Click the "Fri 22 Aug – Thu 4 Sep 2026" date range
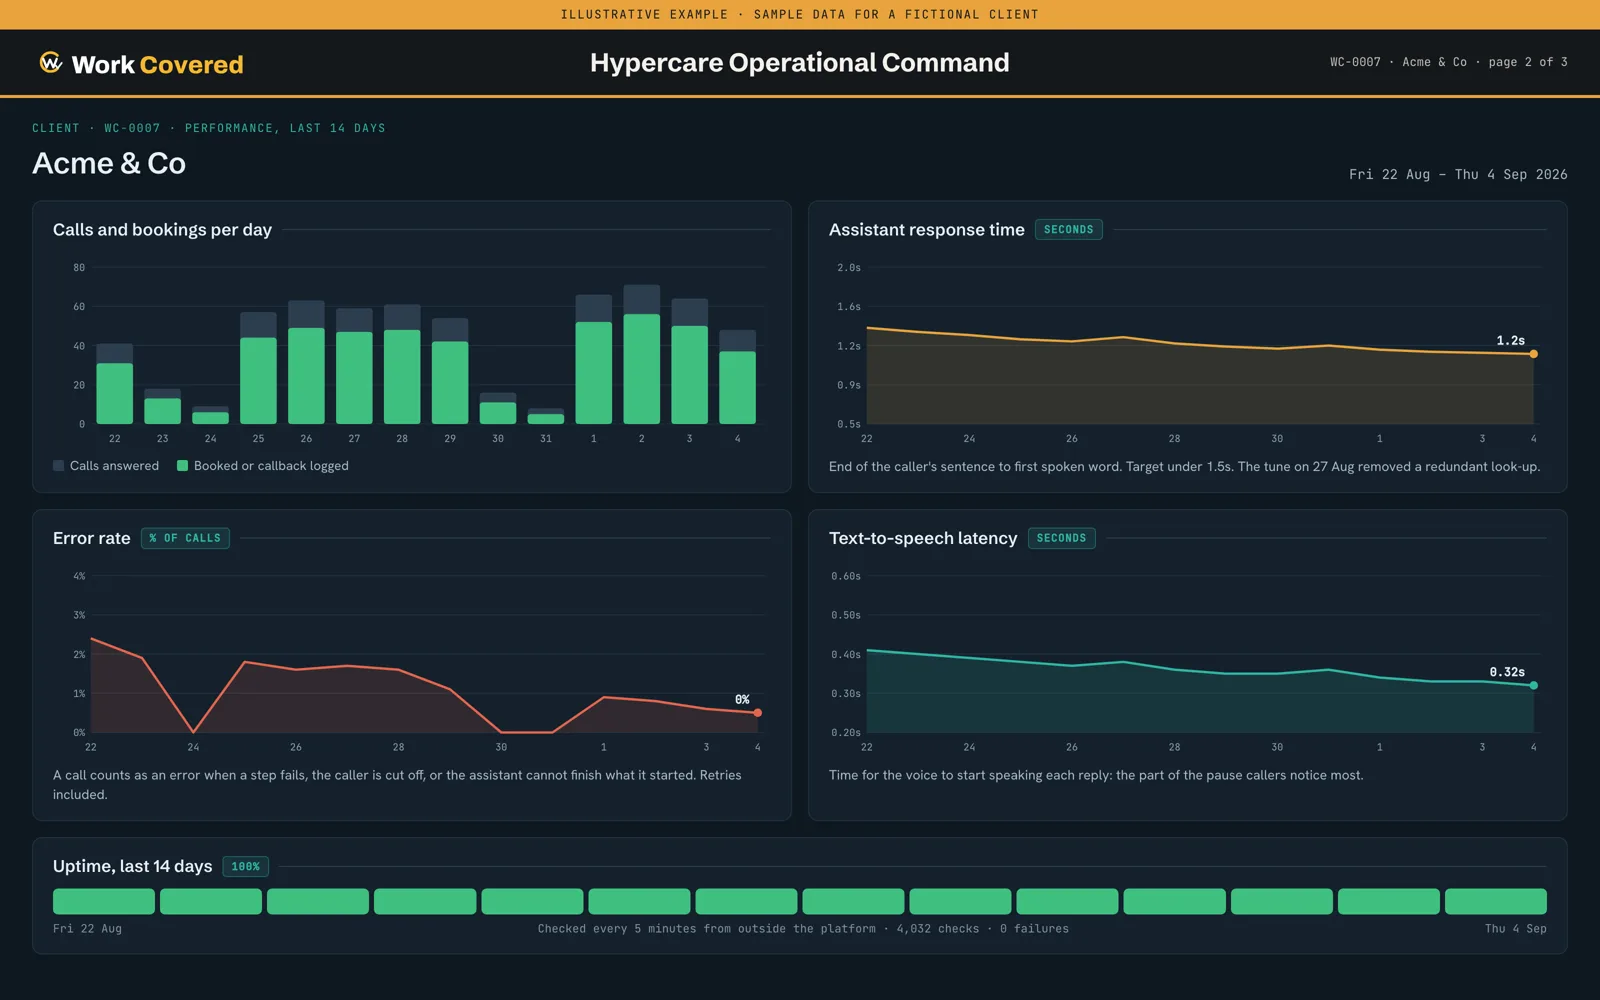Screen dimensions: 1600x1000 1458,174
